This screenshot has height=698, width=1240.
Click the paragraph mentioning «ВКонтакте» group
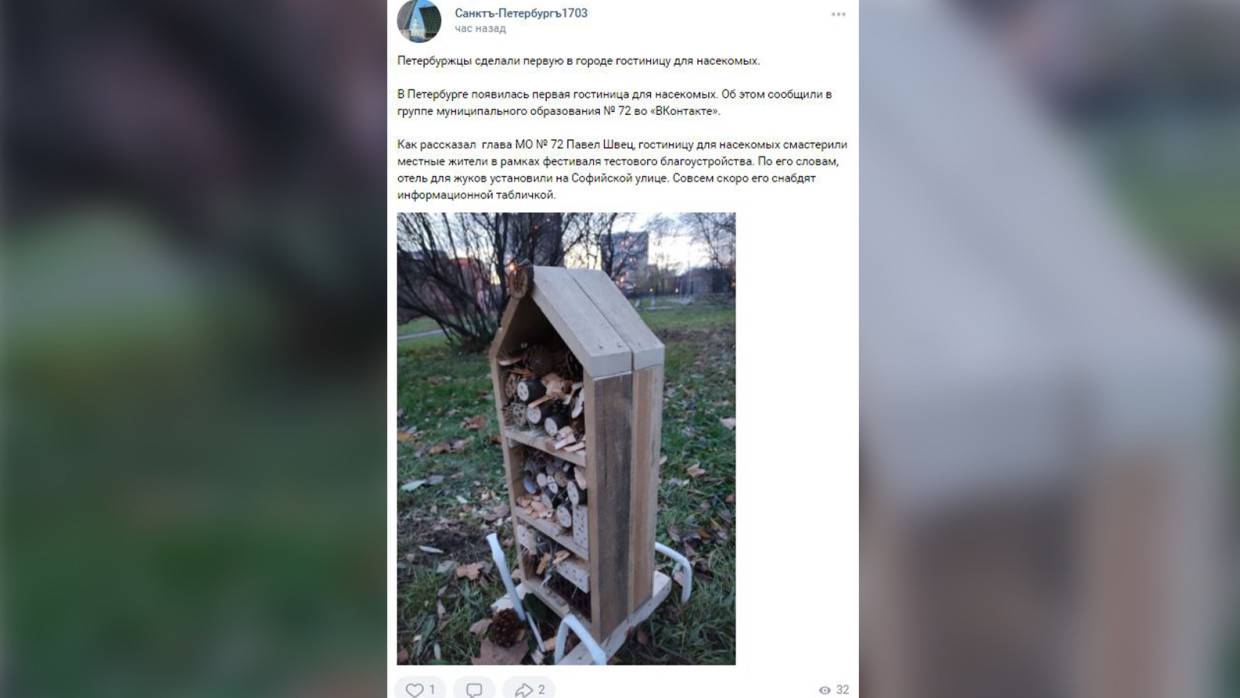coord(614,102)
